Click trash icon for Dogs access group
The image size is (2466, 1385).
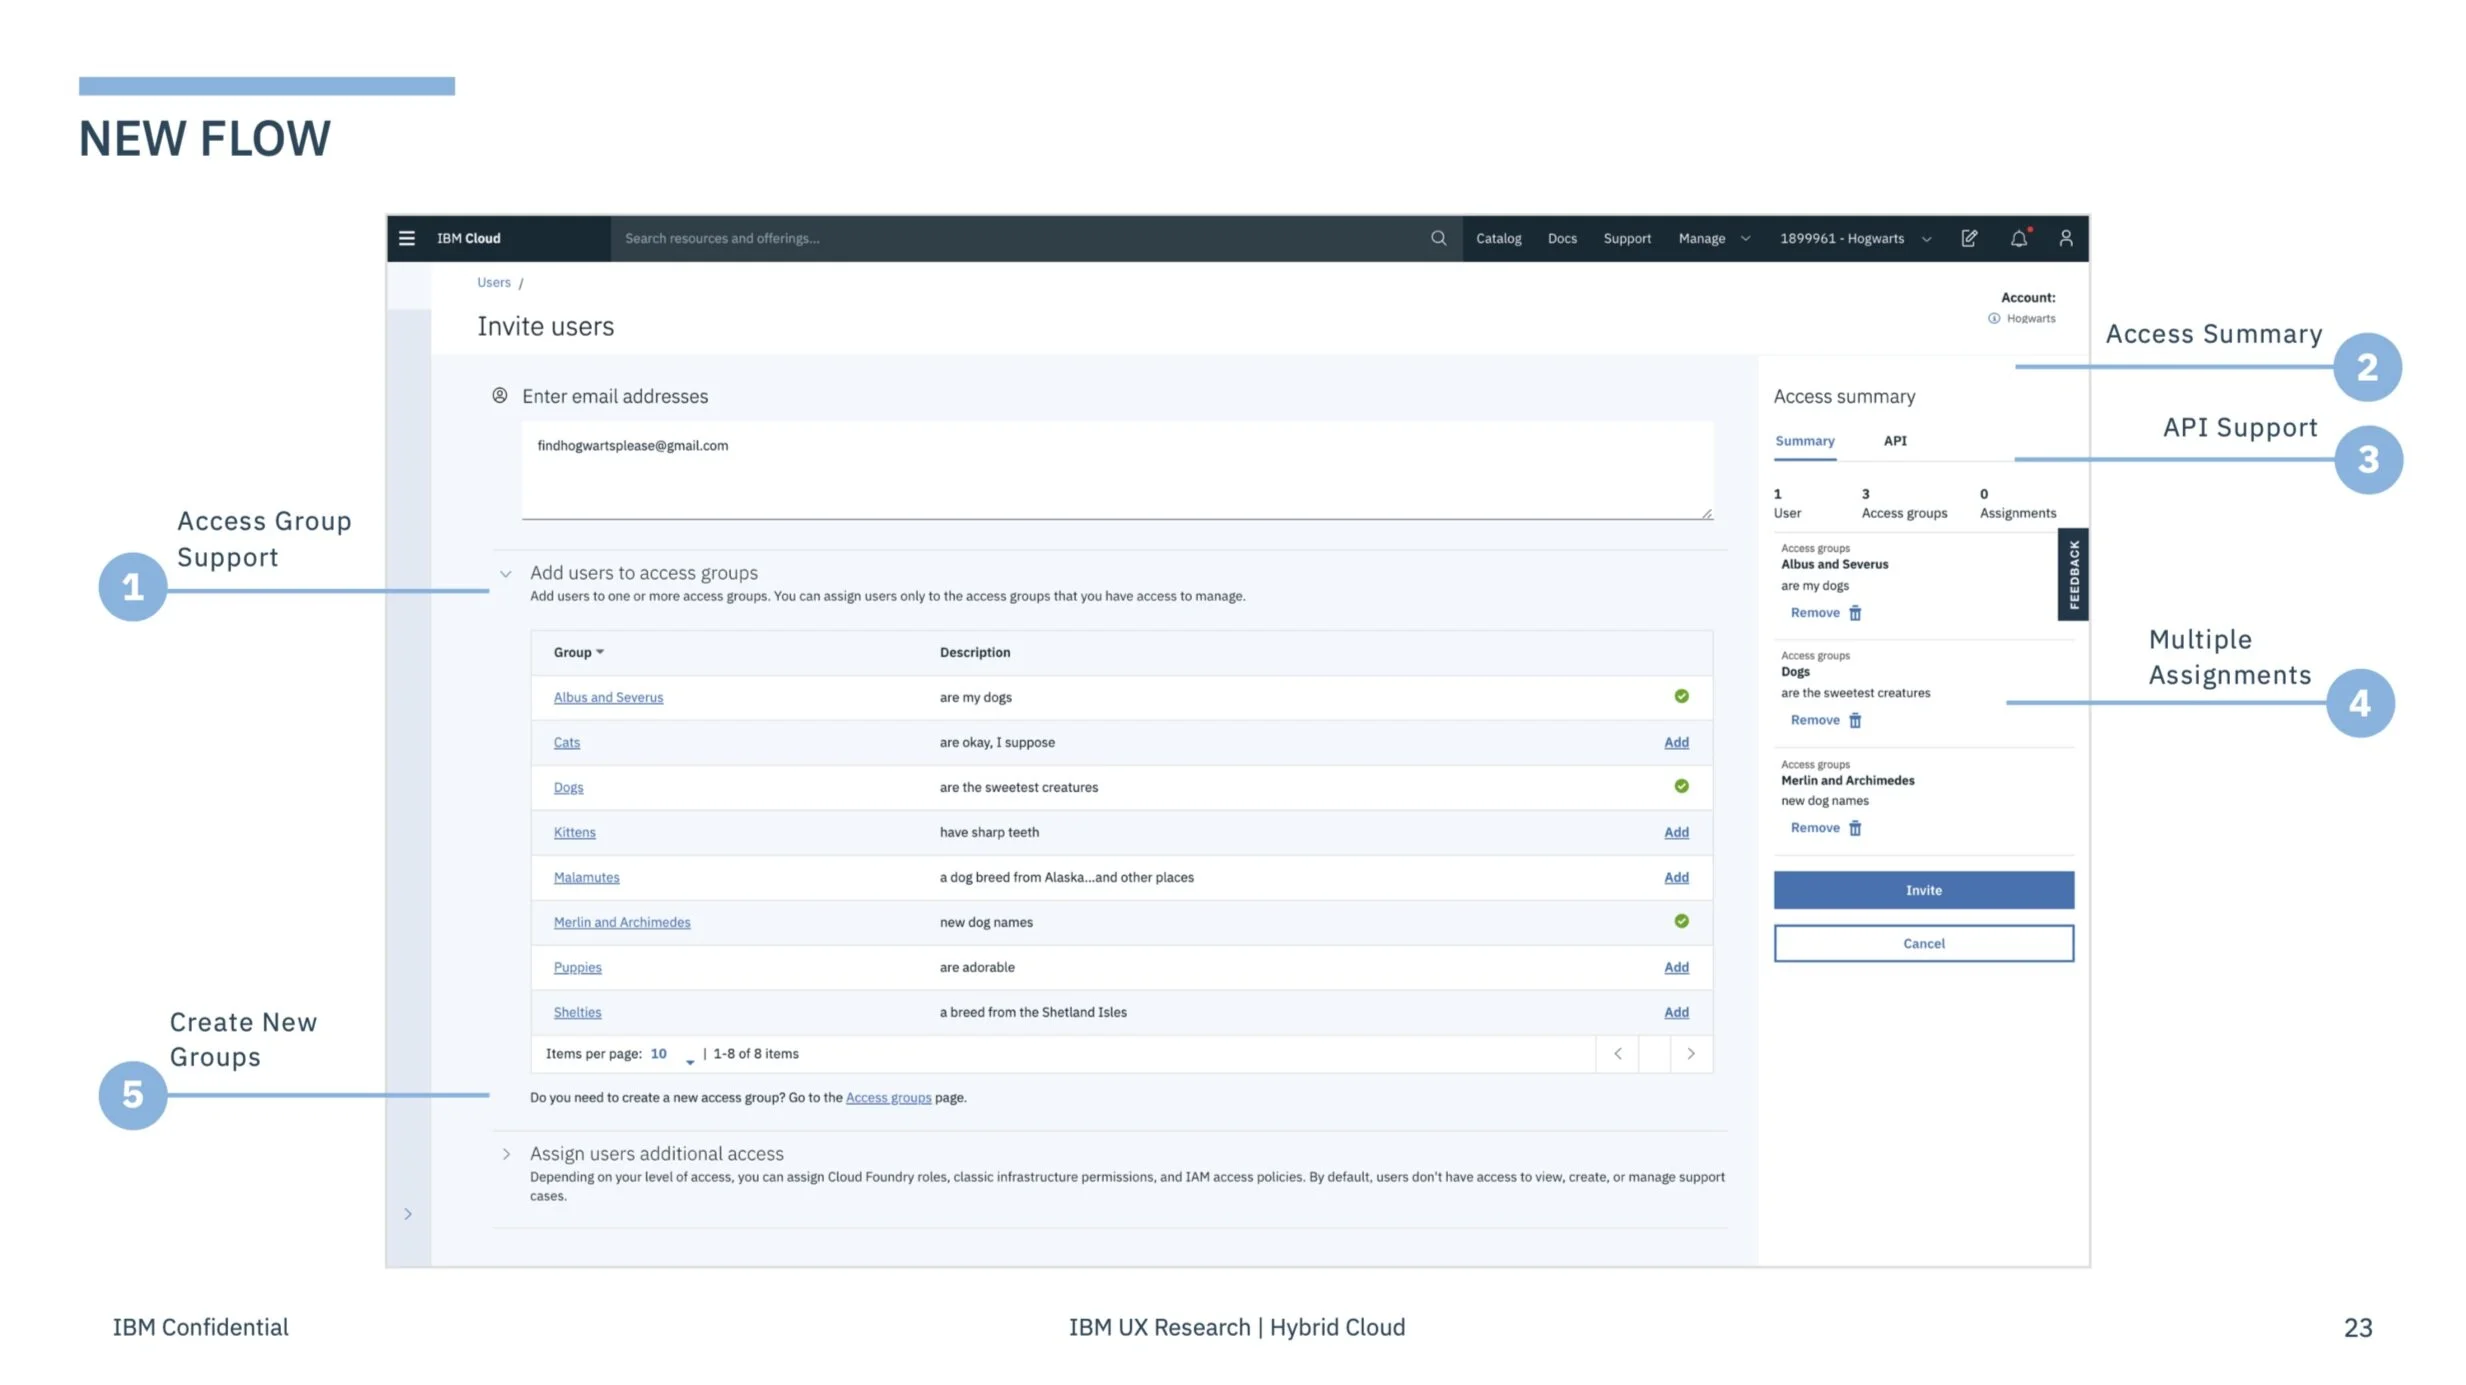tap(1854, 720)
